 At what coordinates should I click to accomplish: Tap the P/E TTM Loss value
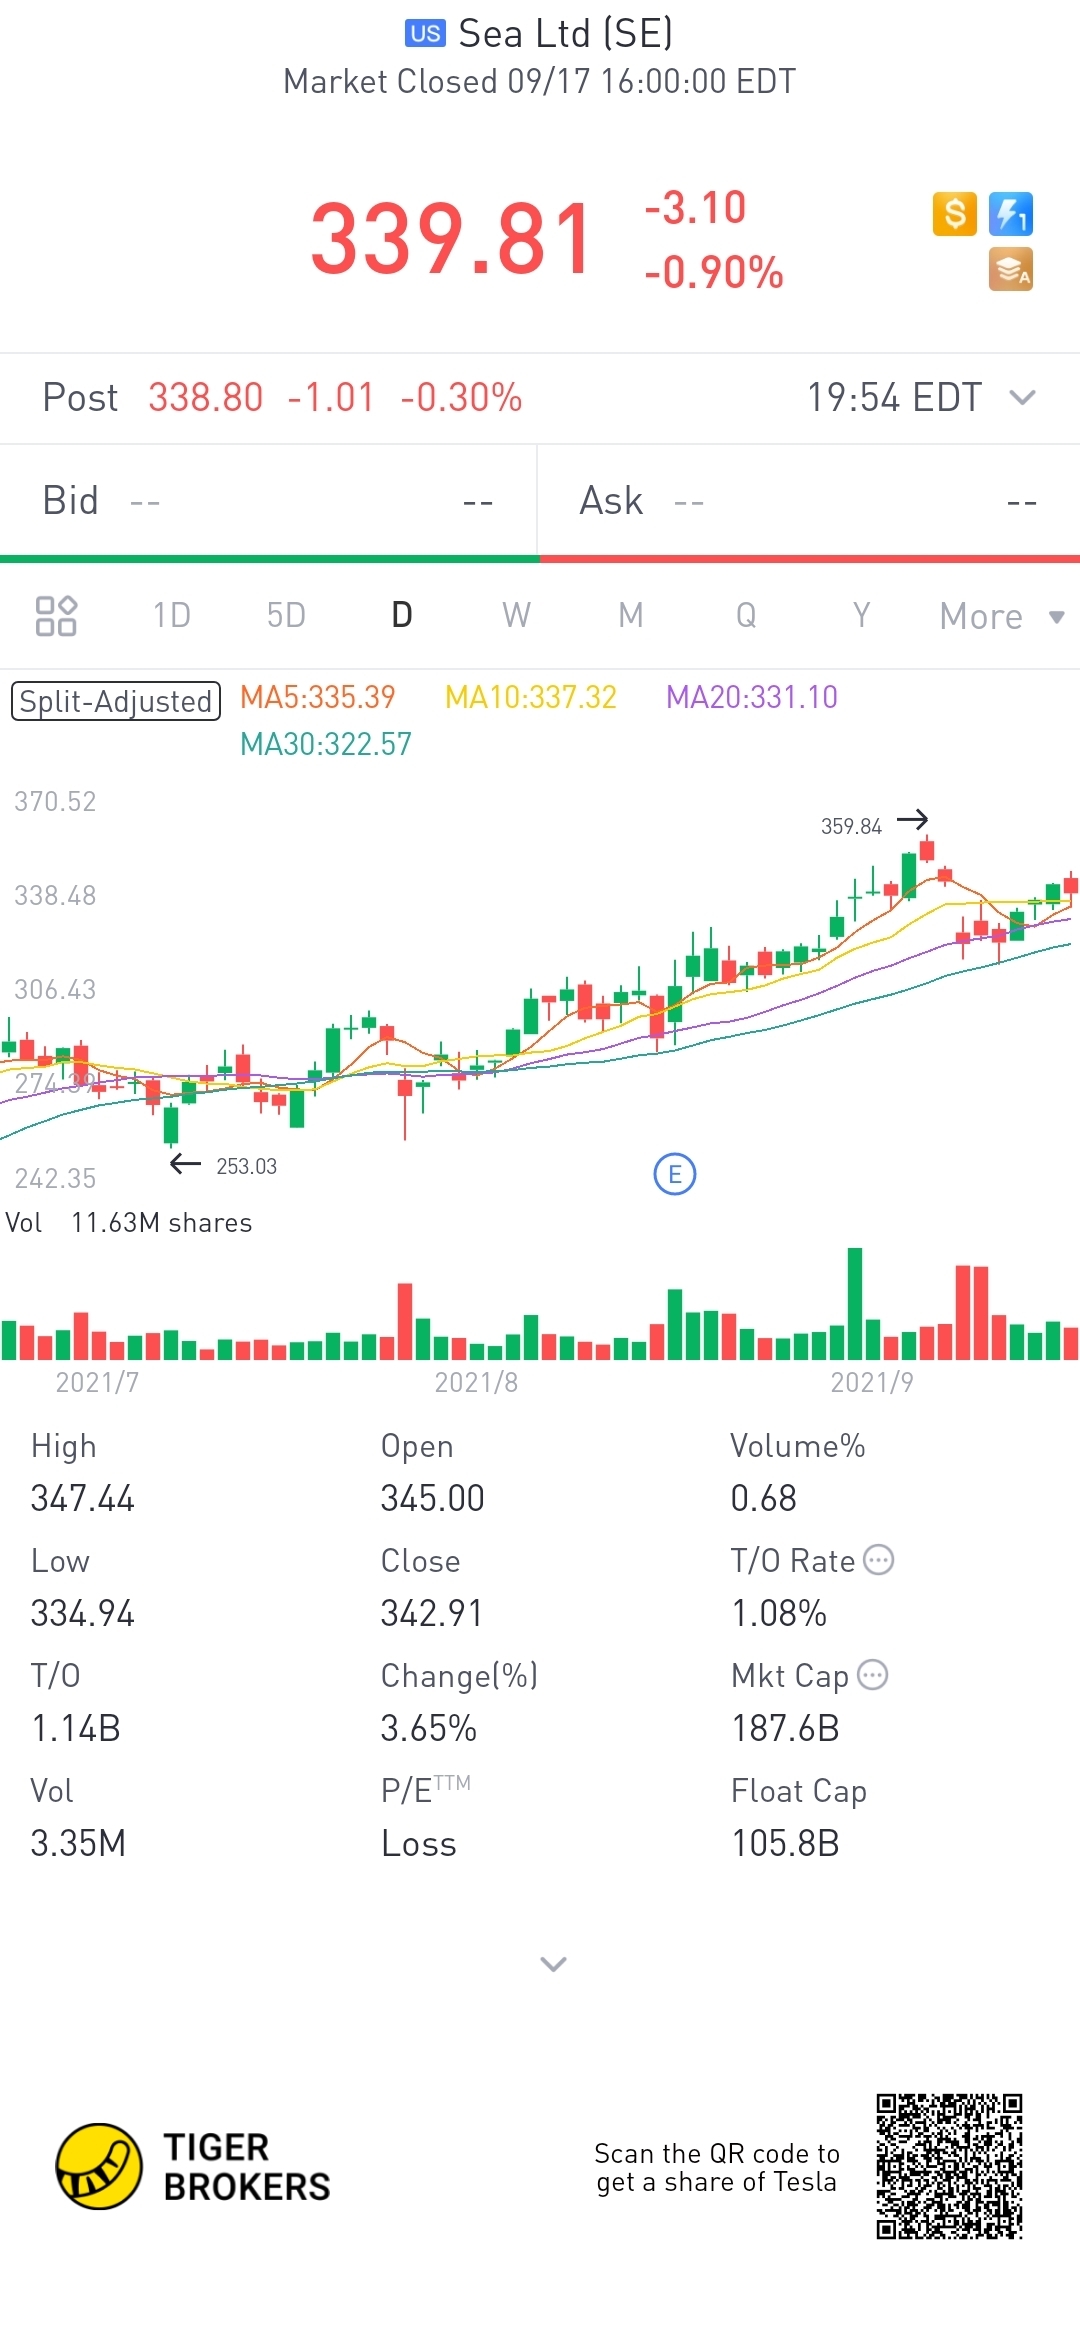(x=418, y=1843)
